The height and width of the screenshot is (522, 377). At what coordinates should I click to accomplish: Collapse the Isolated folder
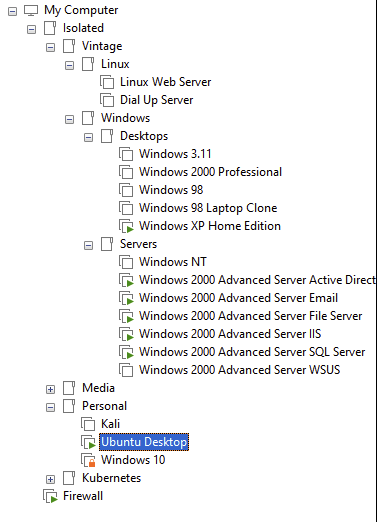[x=31, y=30]
